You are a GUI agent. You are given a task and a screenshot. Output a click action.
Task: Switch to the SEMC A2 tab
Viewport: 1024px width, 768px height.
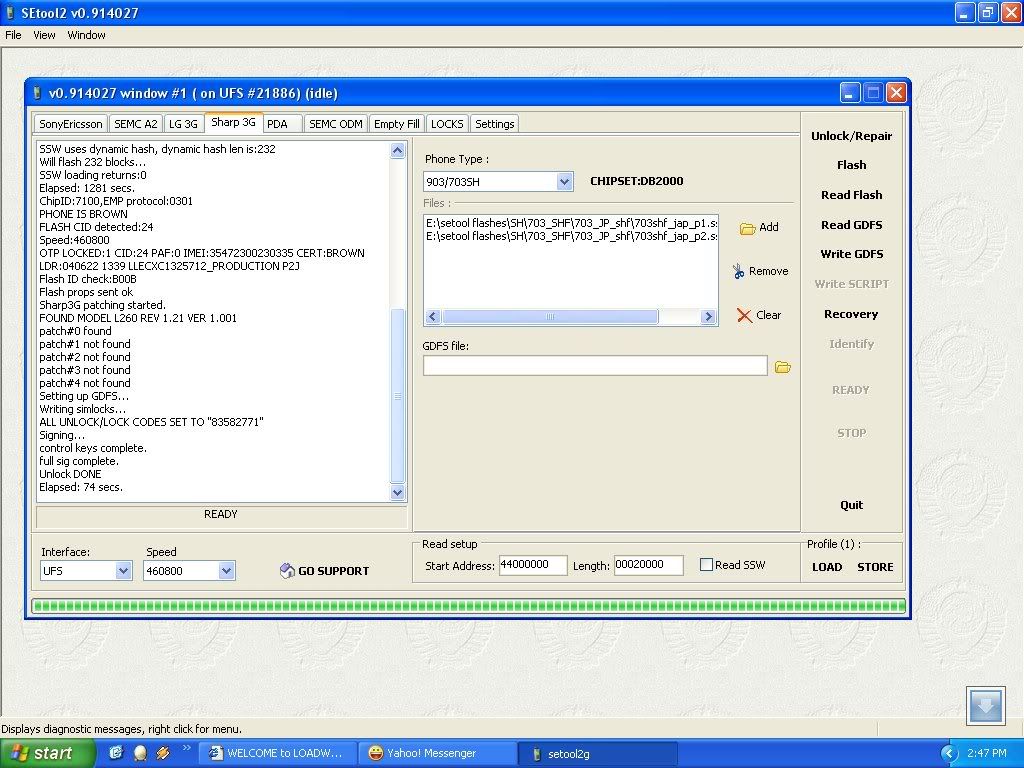coord(135,124)
